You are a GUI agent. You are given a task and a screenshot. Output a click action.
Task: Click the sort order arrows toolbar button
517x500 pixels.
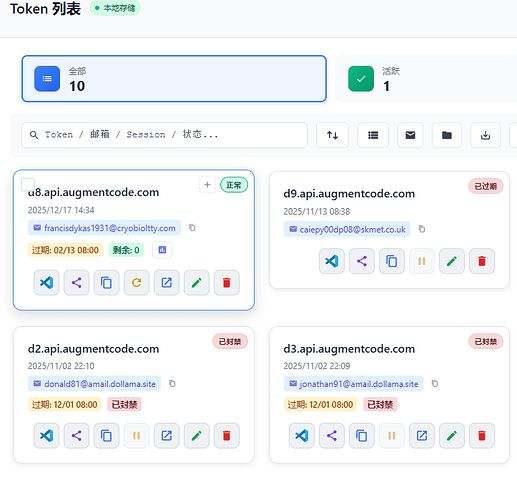click(332, 135)
